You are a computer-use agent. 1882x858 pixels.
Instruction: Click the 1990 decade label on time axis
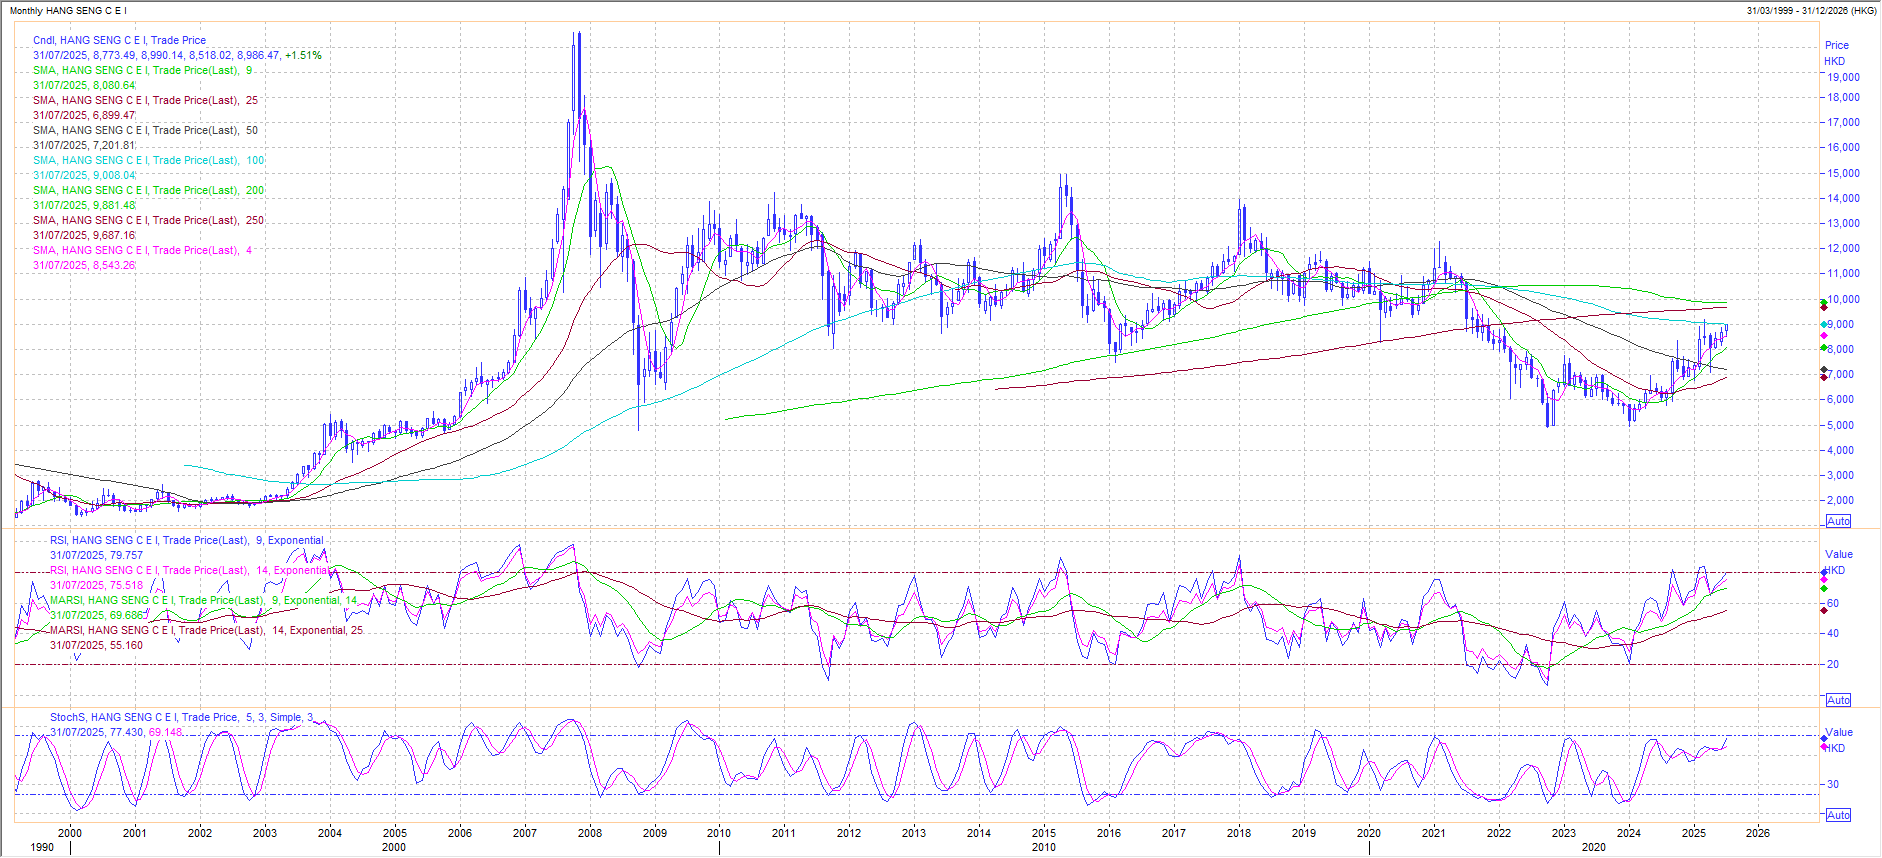42,848
